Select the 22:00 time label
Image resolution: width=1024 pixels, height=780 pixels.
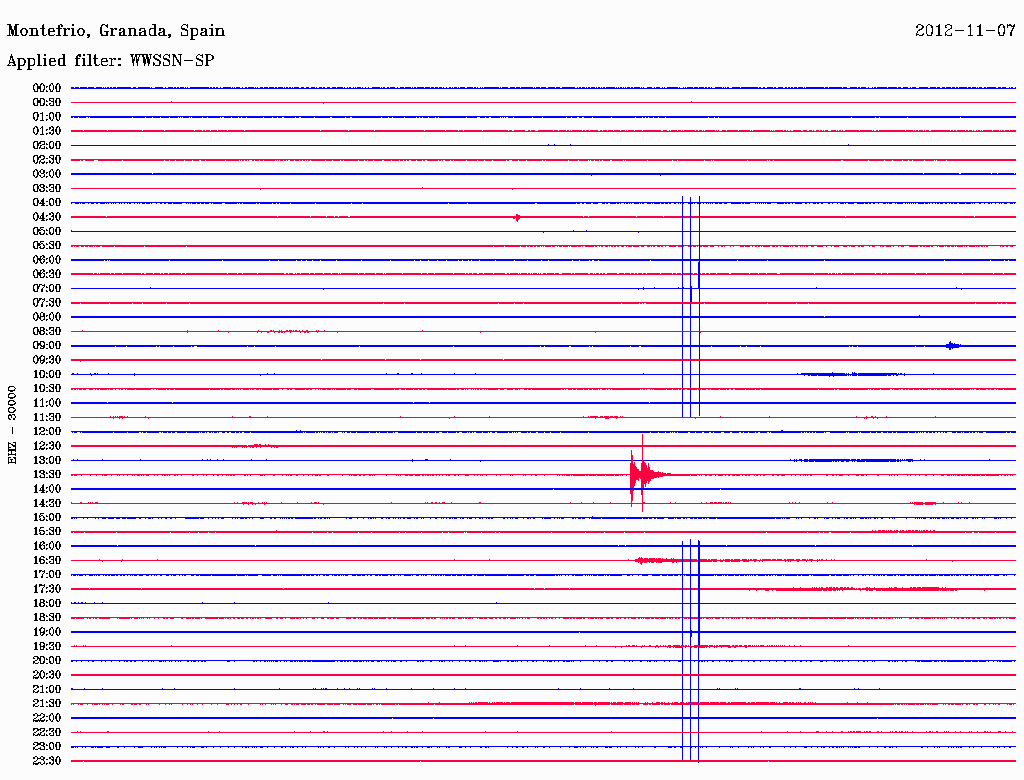[x=47, y=718]
